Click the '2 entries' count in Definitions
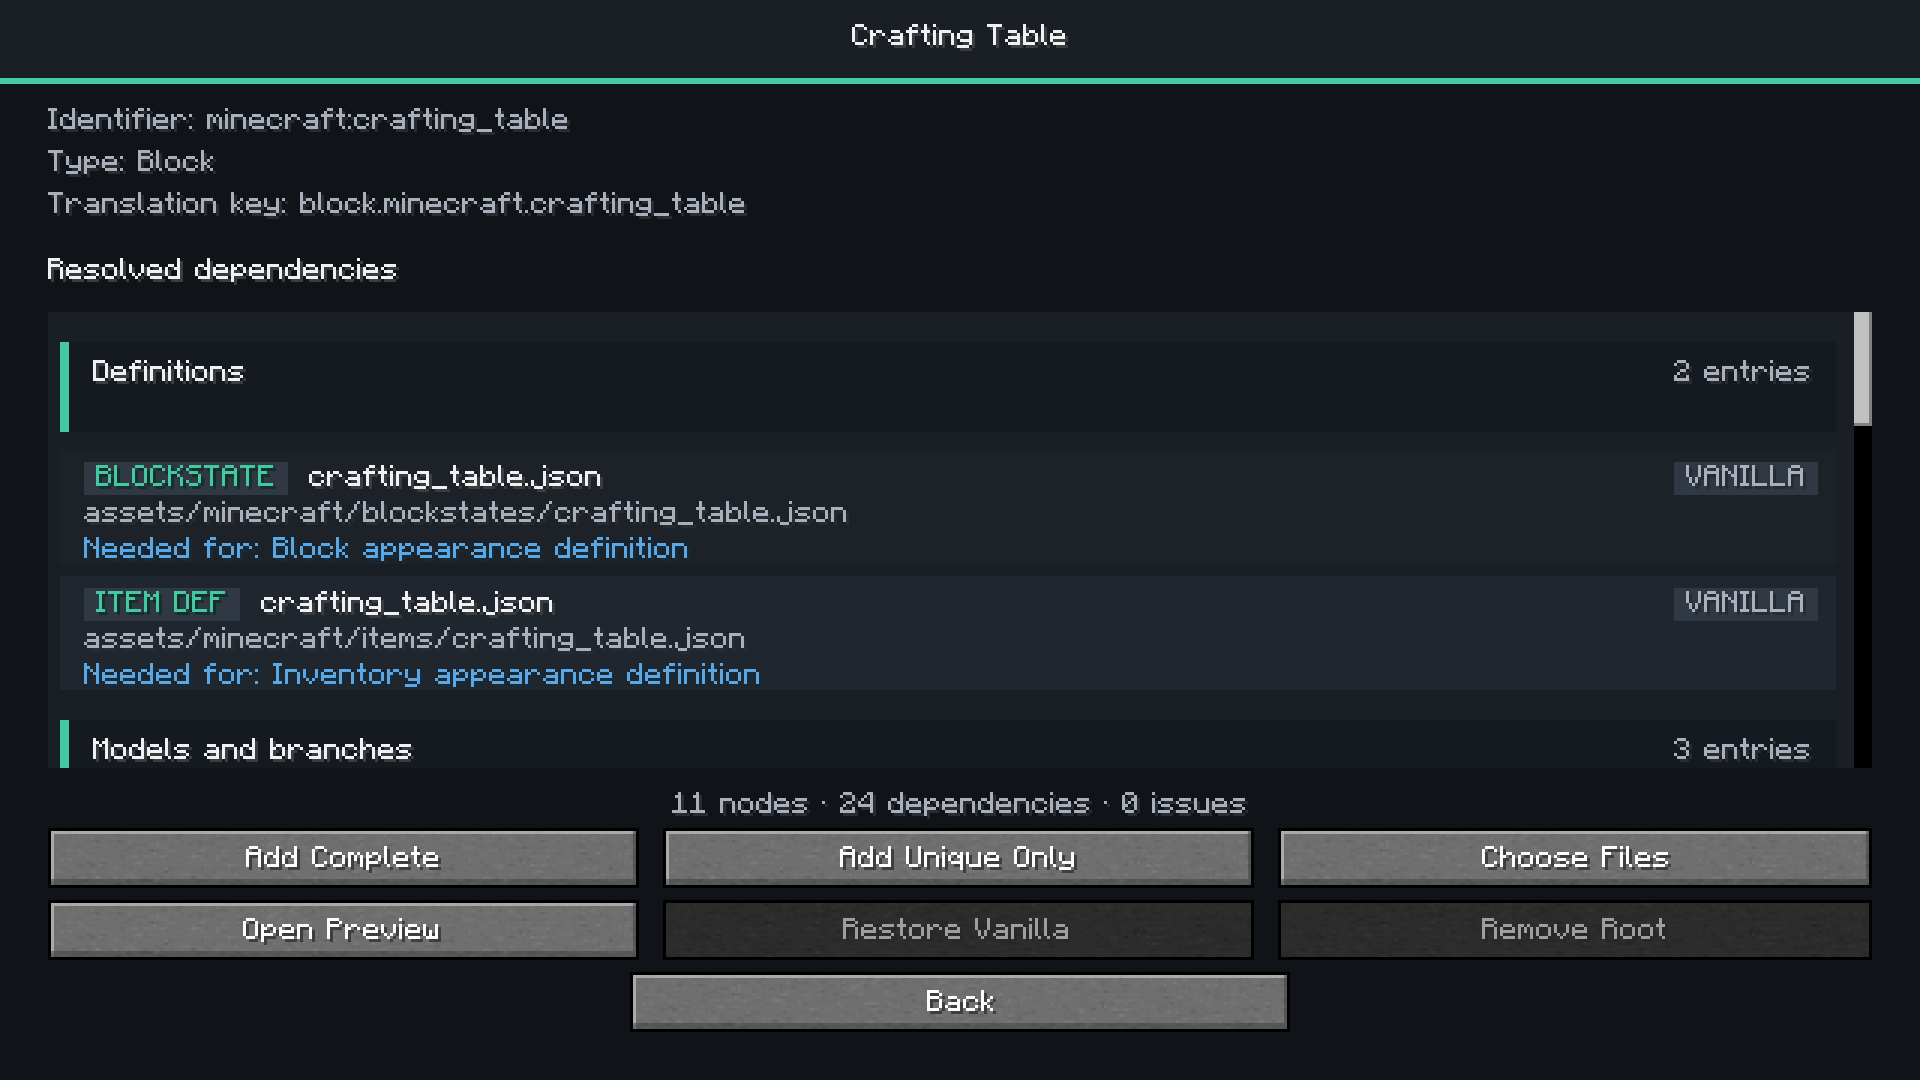This screenshot has width=1920, height=1080. pos(1742,372)
